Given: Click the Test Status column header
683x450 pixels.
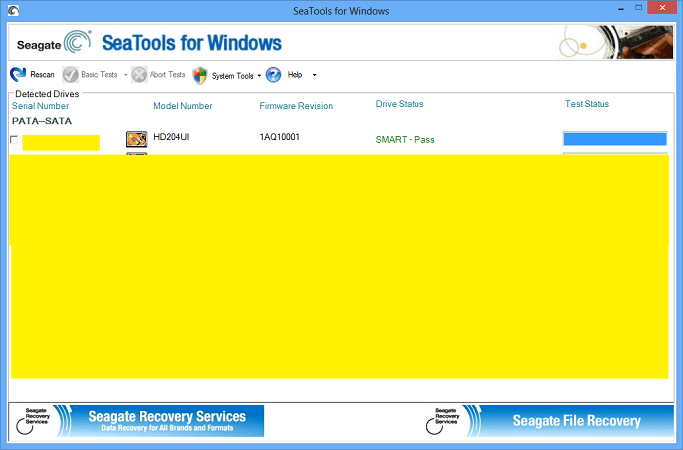Looking at the screenshot, I should click(587, 104).
